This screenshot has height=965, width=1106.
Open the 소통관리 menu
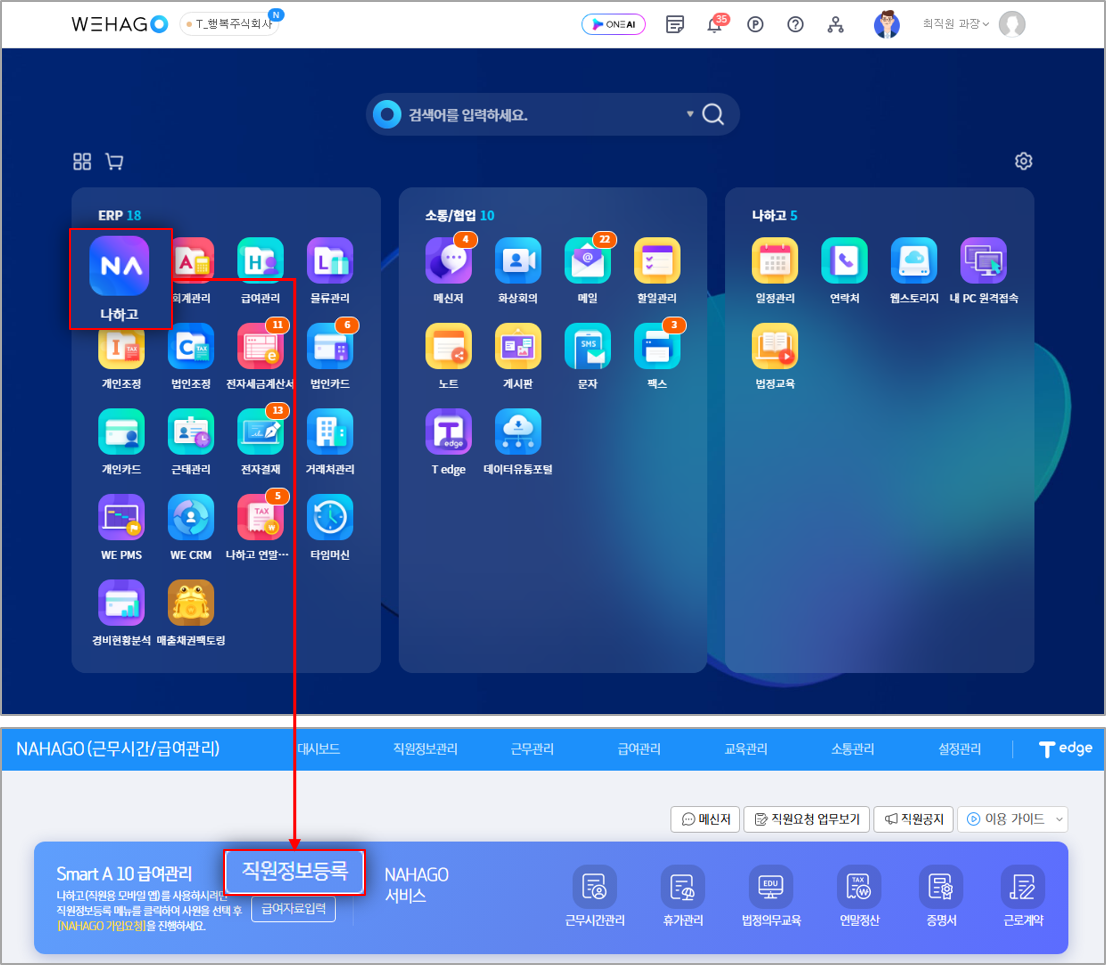[853, 748]
